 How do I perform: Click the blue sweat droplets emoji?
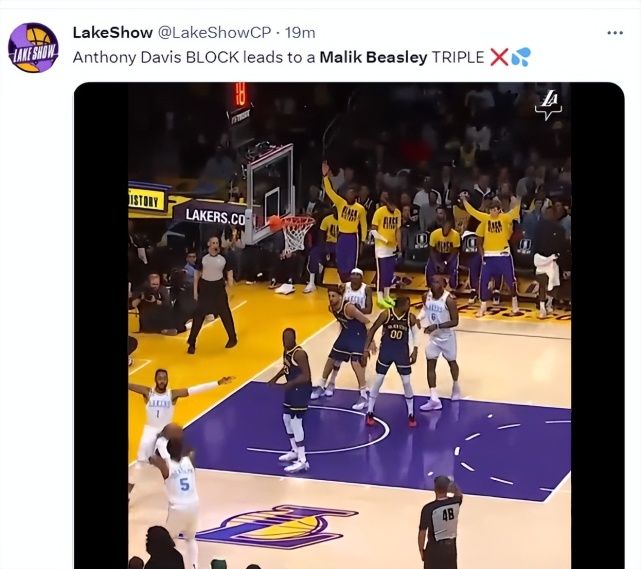pyautogui.click(x=520, y=57)
